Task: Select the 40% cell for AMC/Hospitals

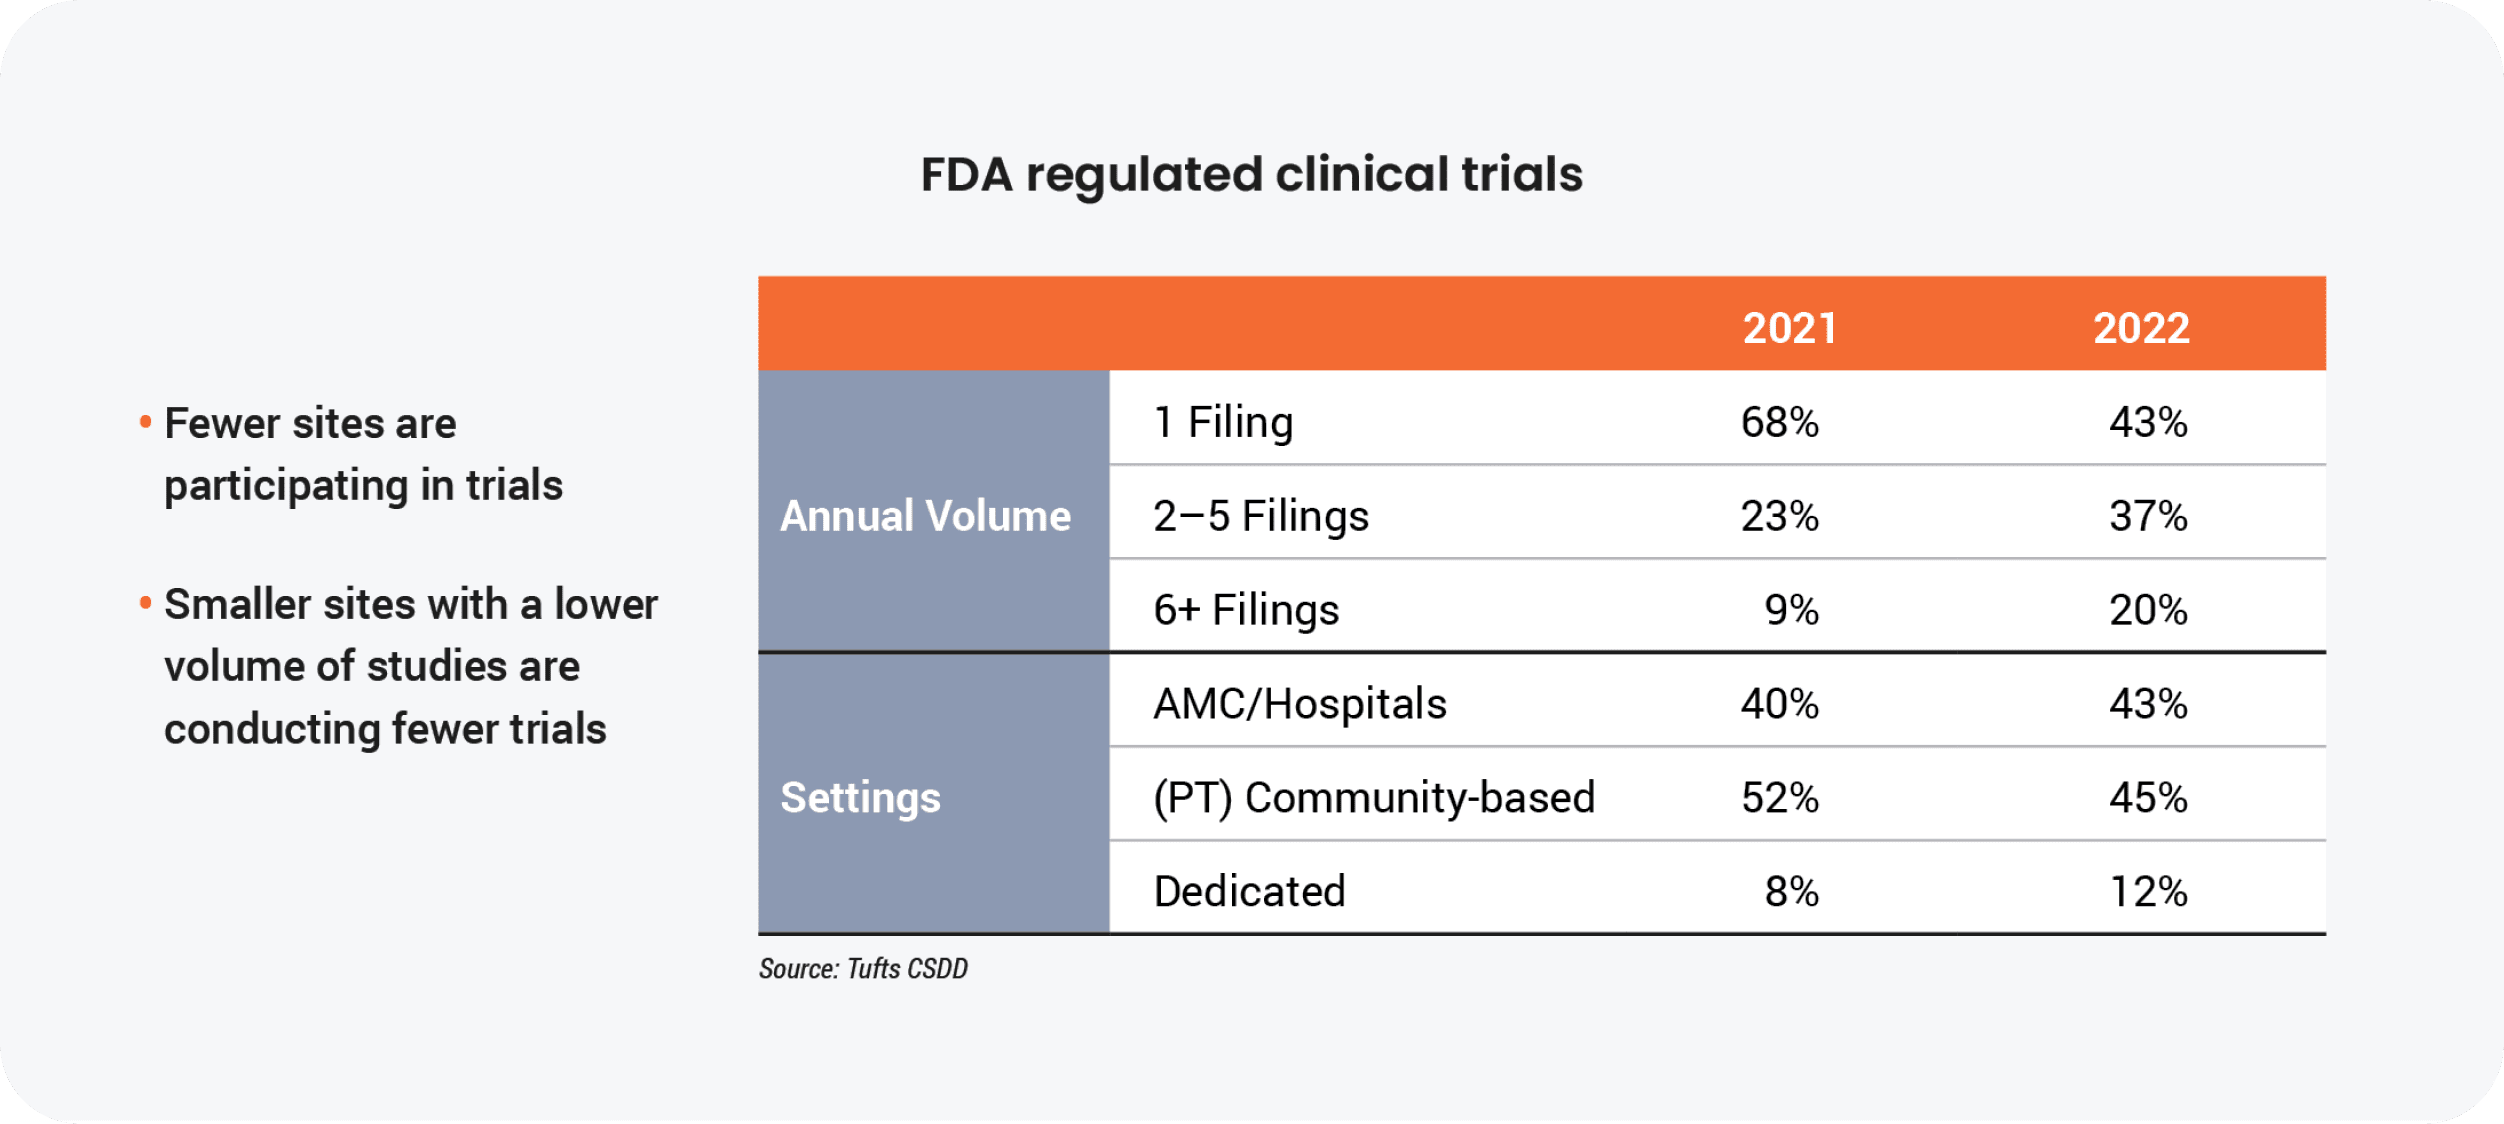Action: (1779, 704)
